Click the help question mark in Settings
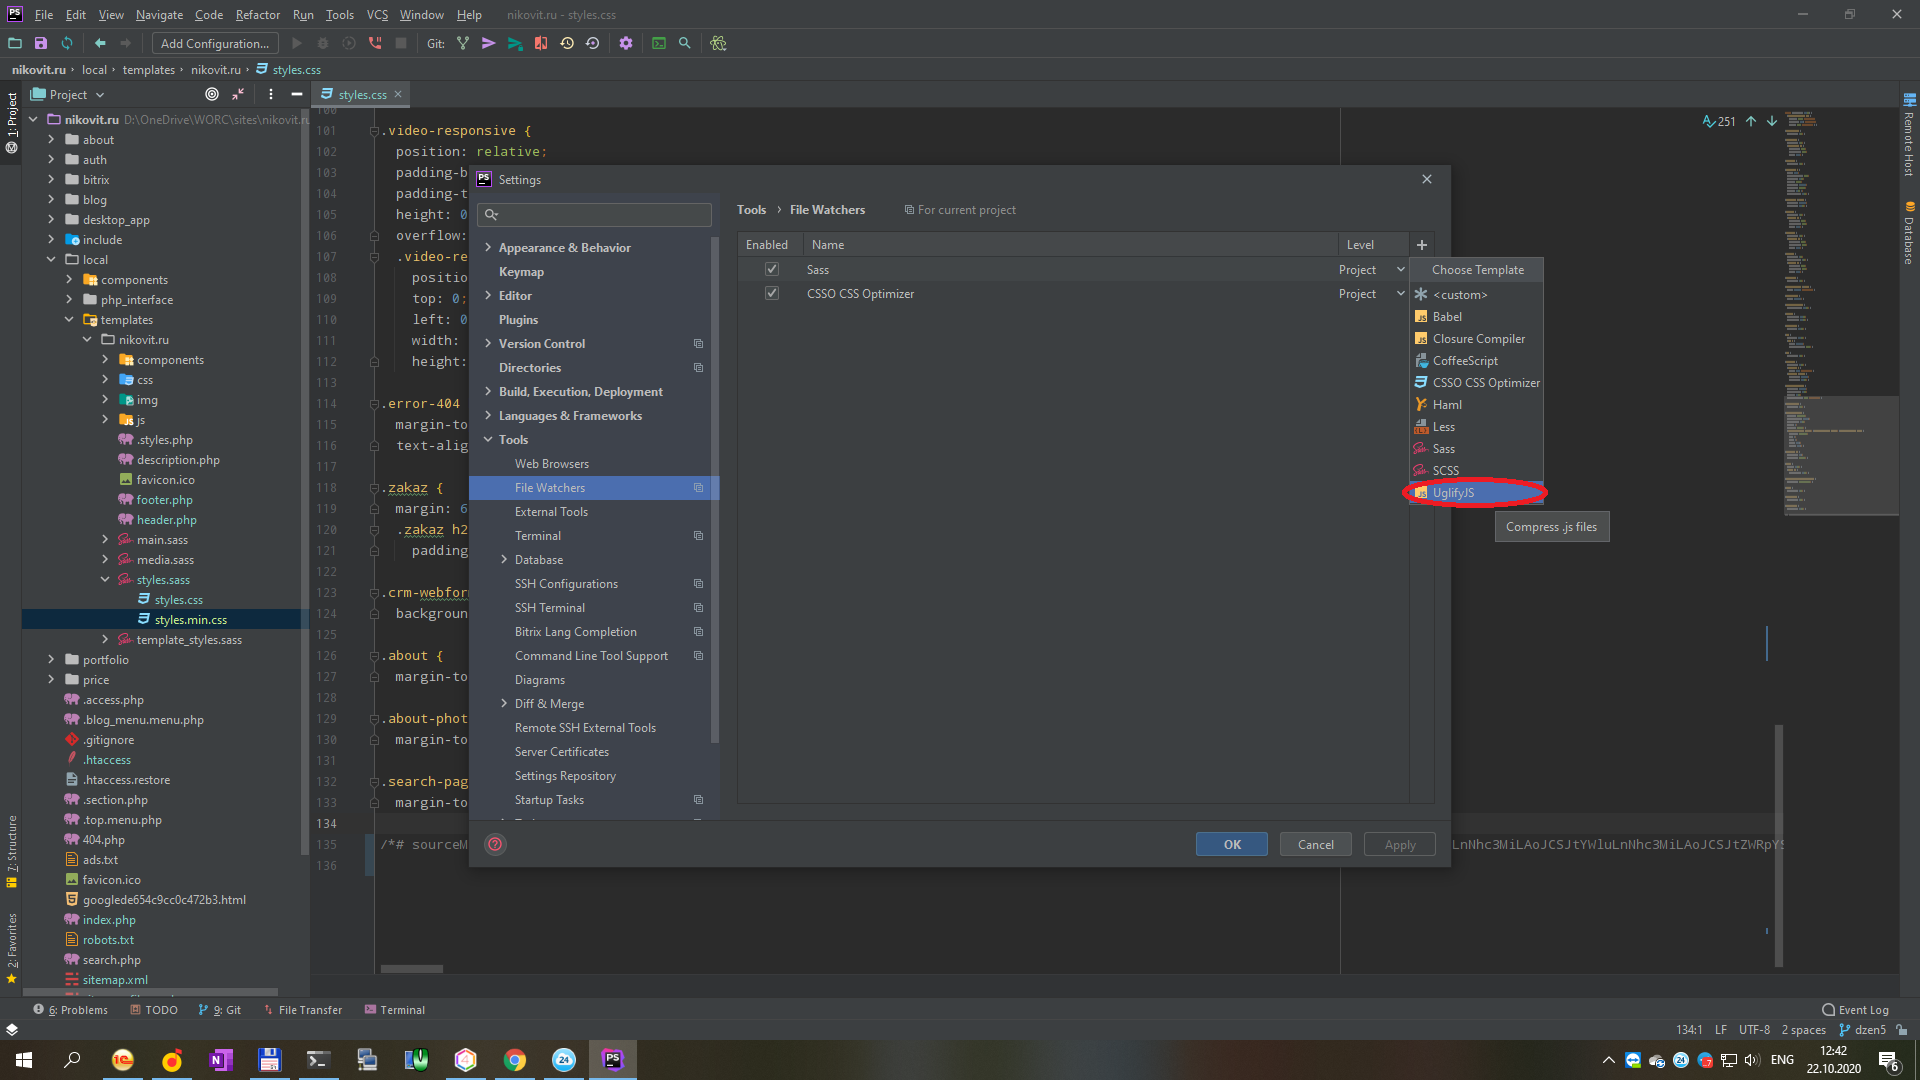 tap(495, 844)
